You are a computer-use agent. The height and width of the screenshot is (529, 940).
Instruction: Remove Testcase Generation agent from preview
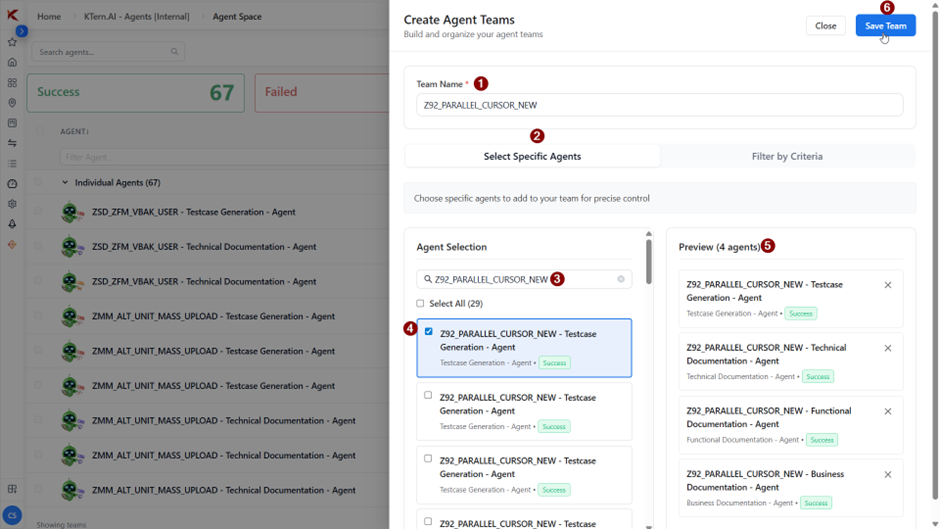pos(887,285)
